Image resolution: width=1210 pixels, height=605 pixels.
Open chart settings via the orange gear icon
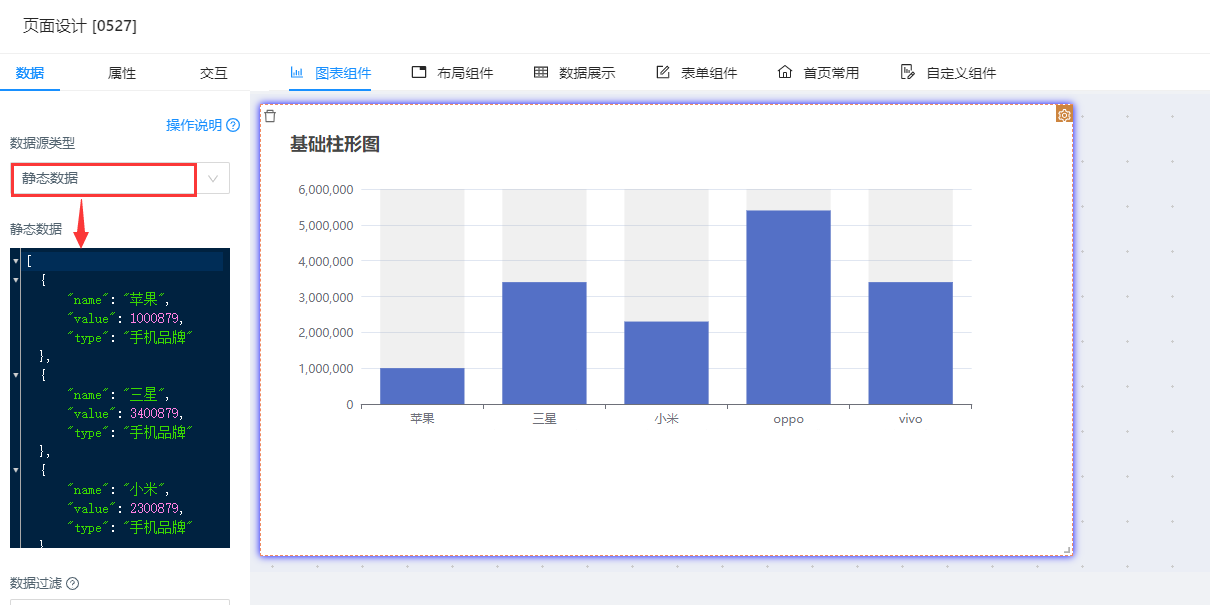tap(1064, 115)
